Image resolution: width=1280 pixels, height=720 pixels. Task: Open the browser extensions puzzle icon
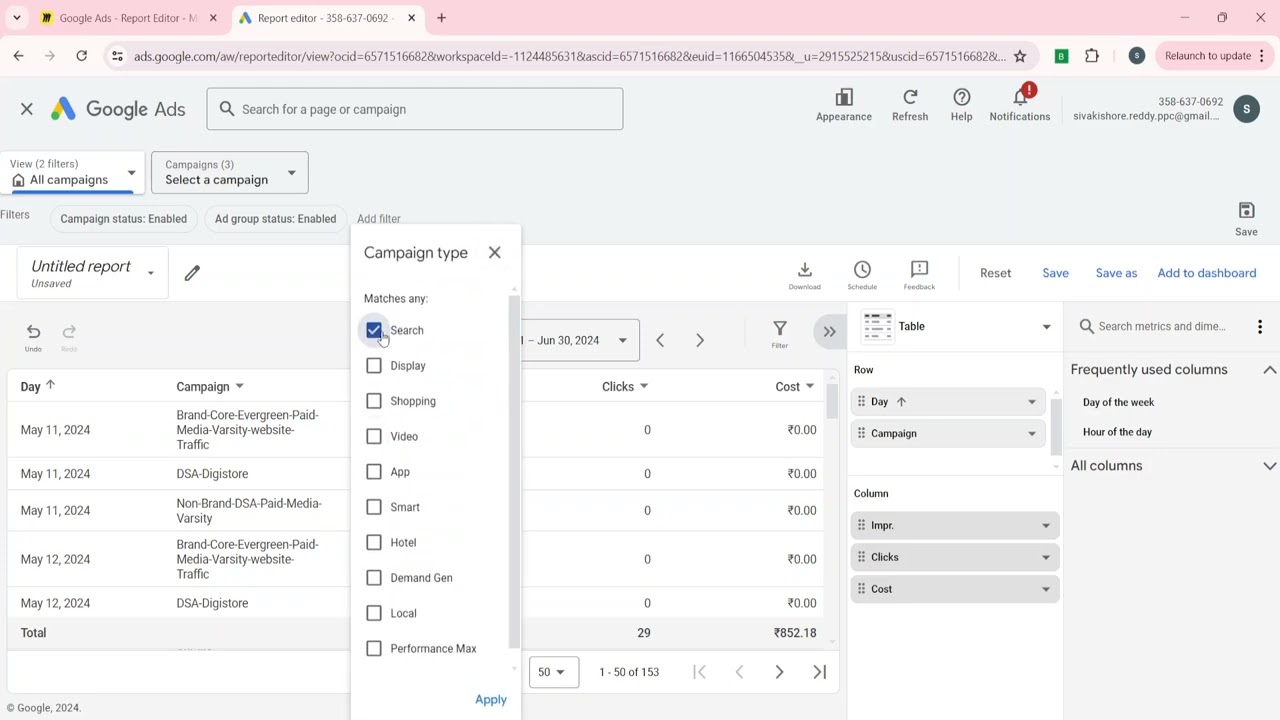pos(1092,56)
